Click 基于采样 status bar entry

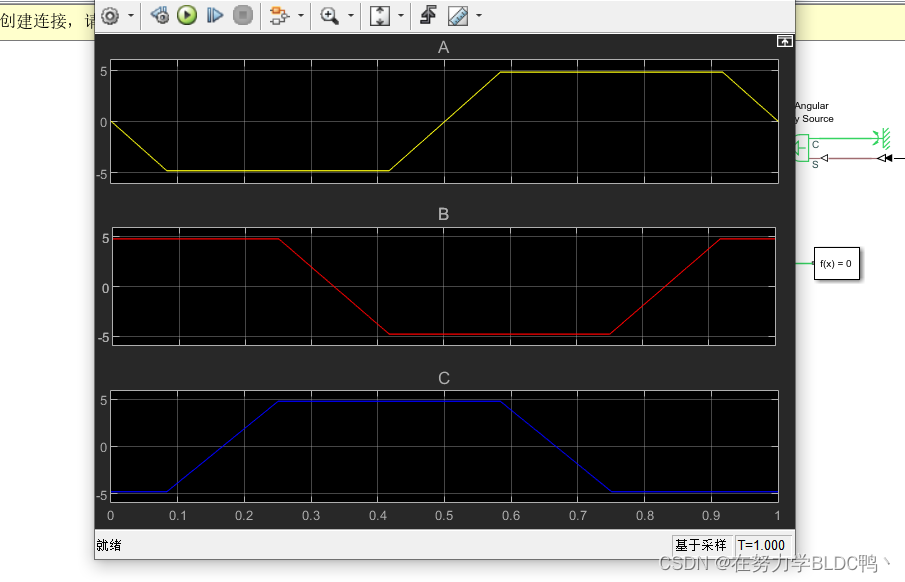click(x=701, y=545)
